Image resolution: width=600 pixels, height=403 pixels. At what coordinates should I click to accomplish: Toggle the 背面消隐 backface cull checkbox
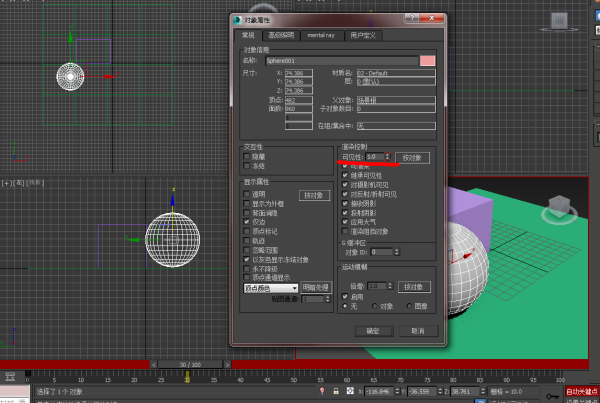246,212
